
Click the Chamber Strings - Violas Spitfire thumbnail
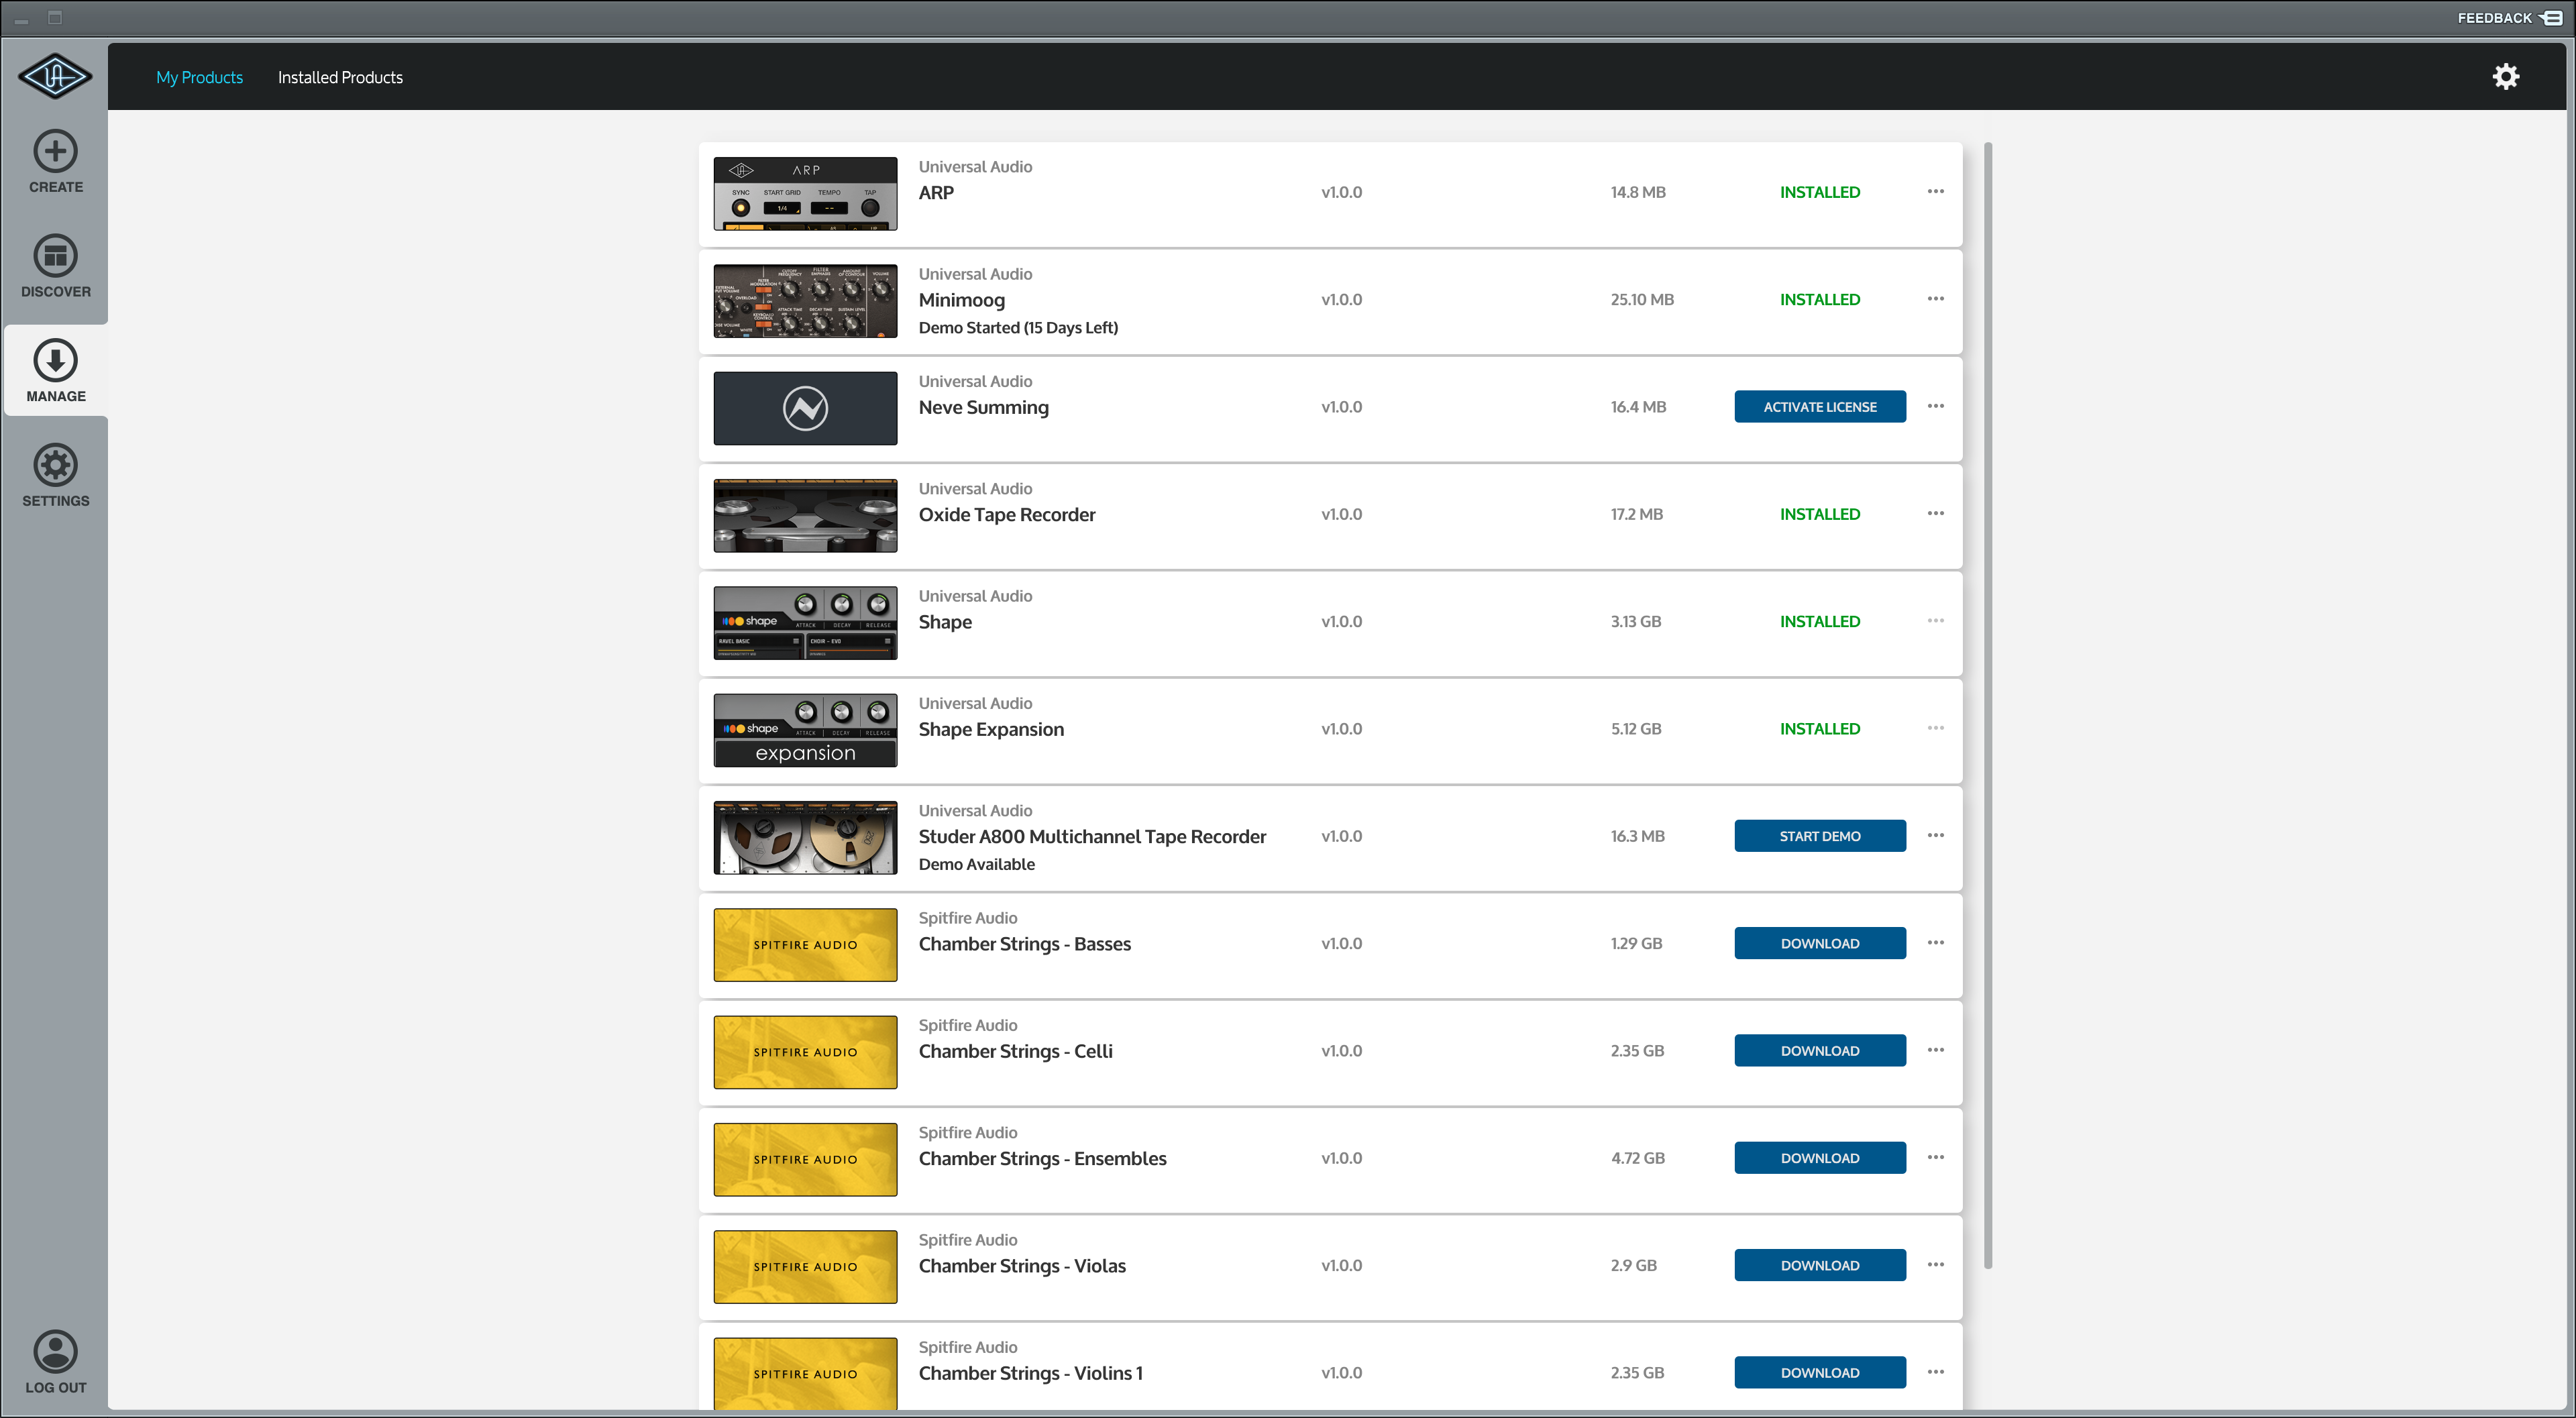pos(805,1267)
